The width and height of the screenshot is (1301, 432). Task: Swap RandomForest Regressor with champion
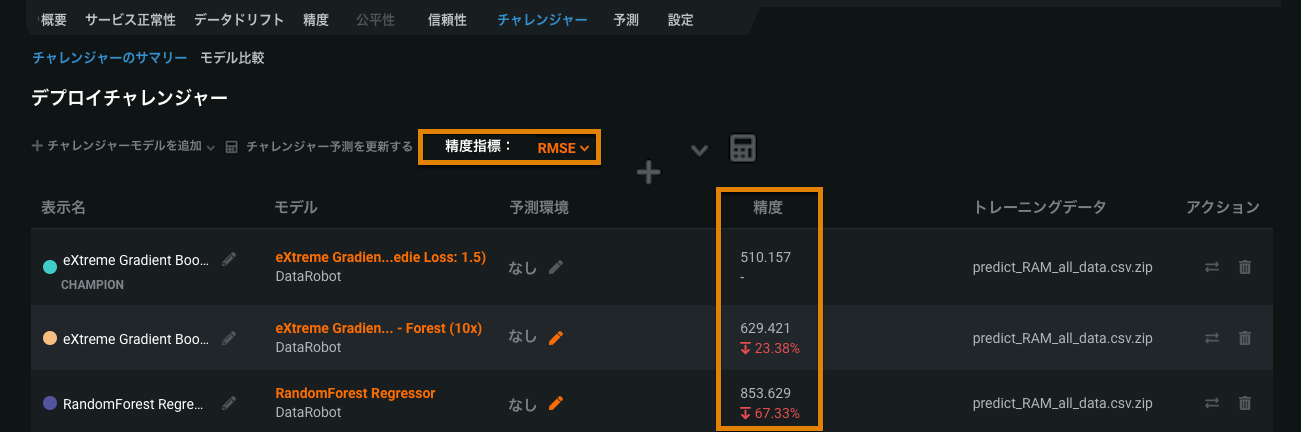(1212, 403)
